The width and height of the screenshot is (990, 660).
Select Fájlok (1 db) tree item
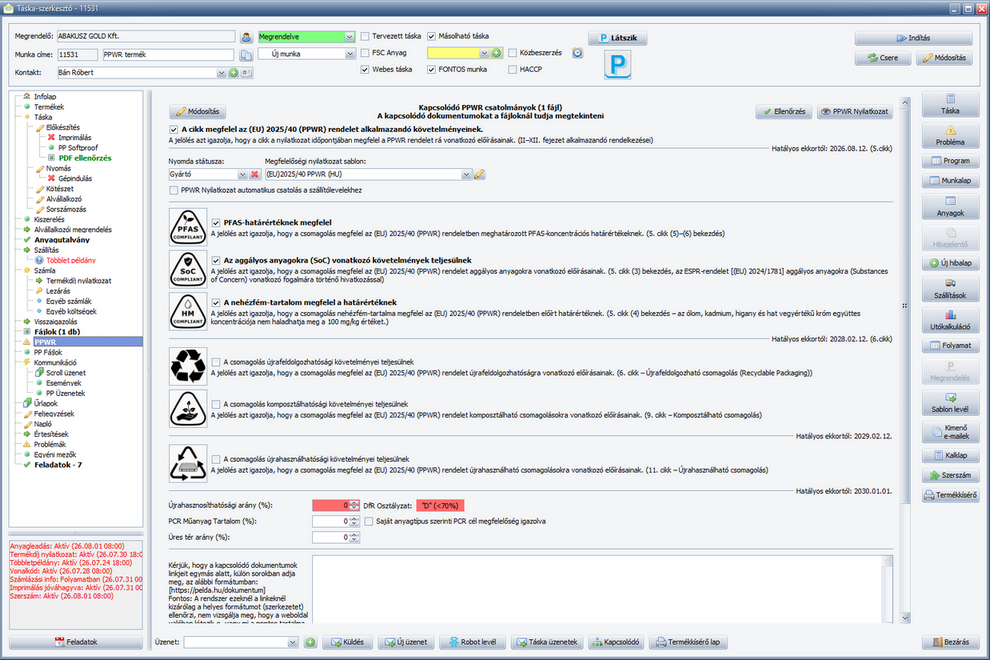[57, 332]
